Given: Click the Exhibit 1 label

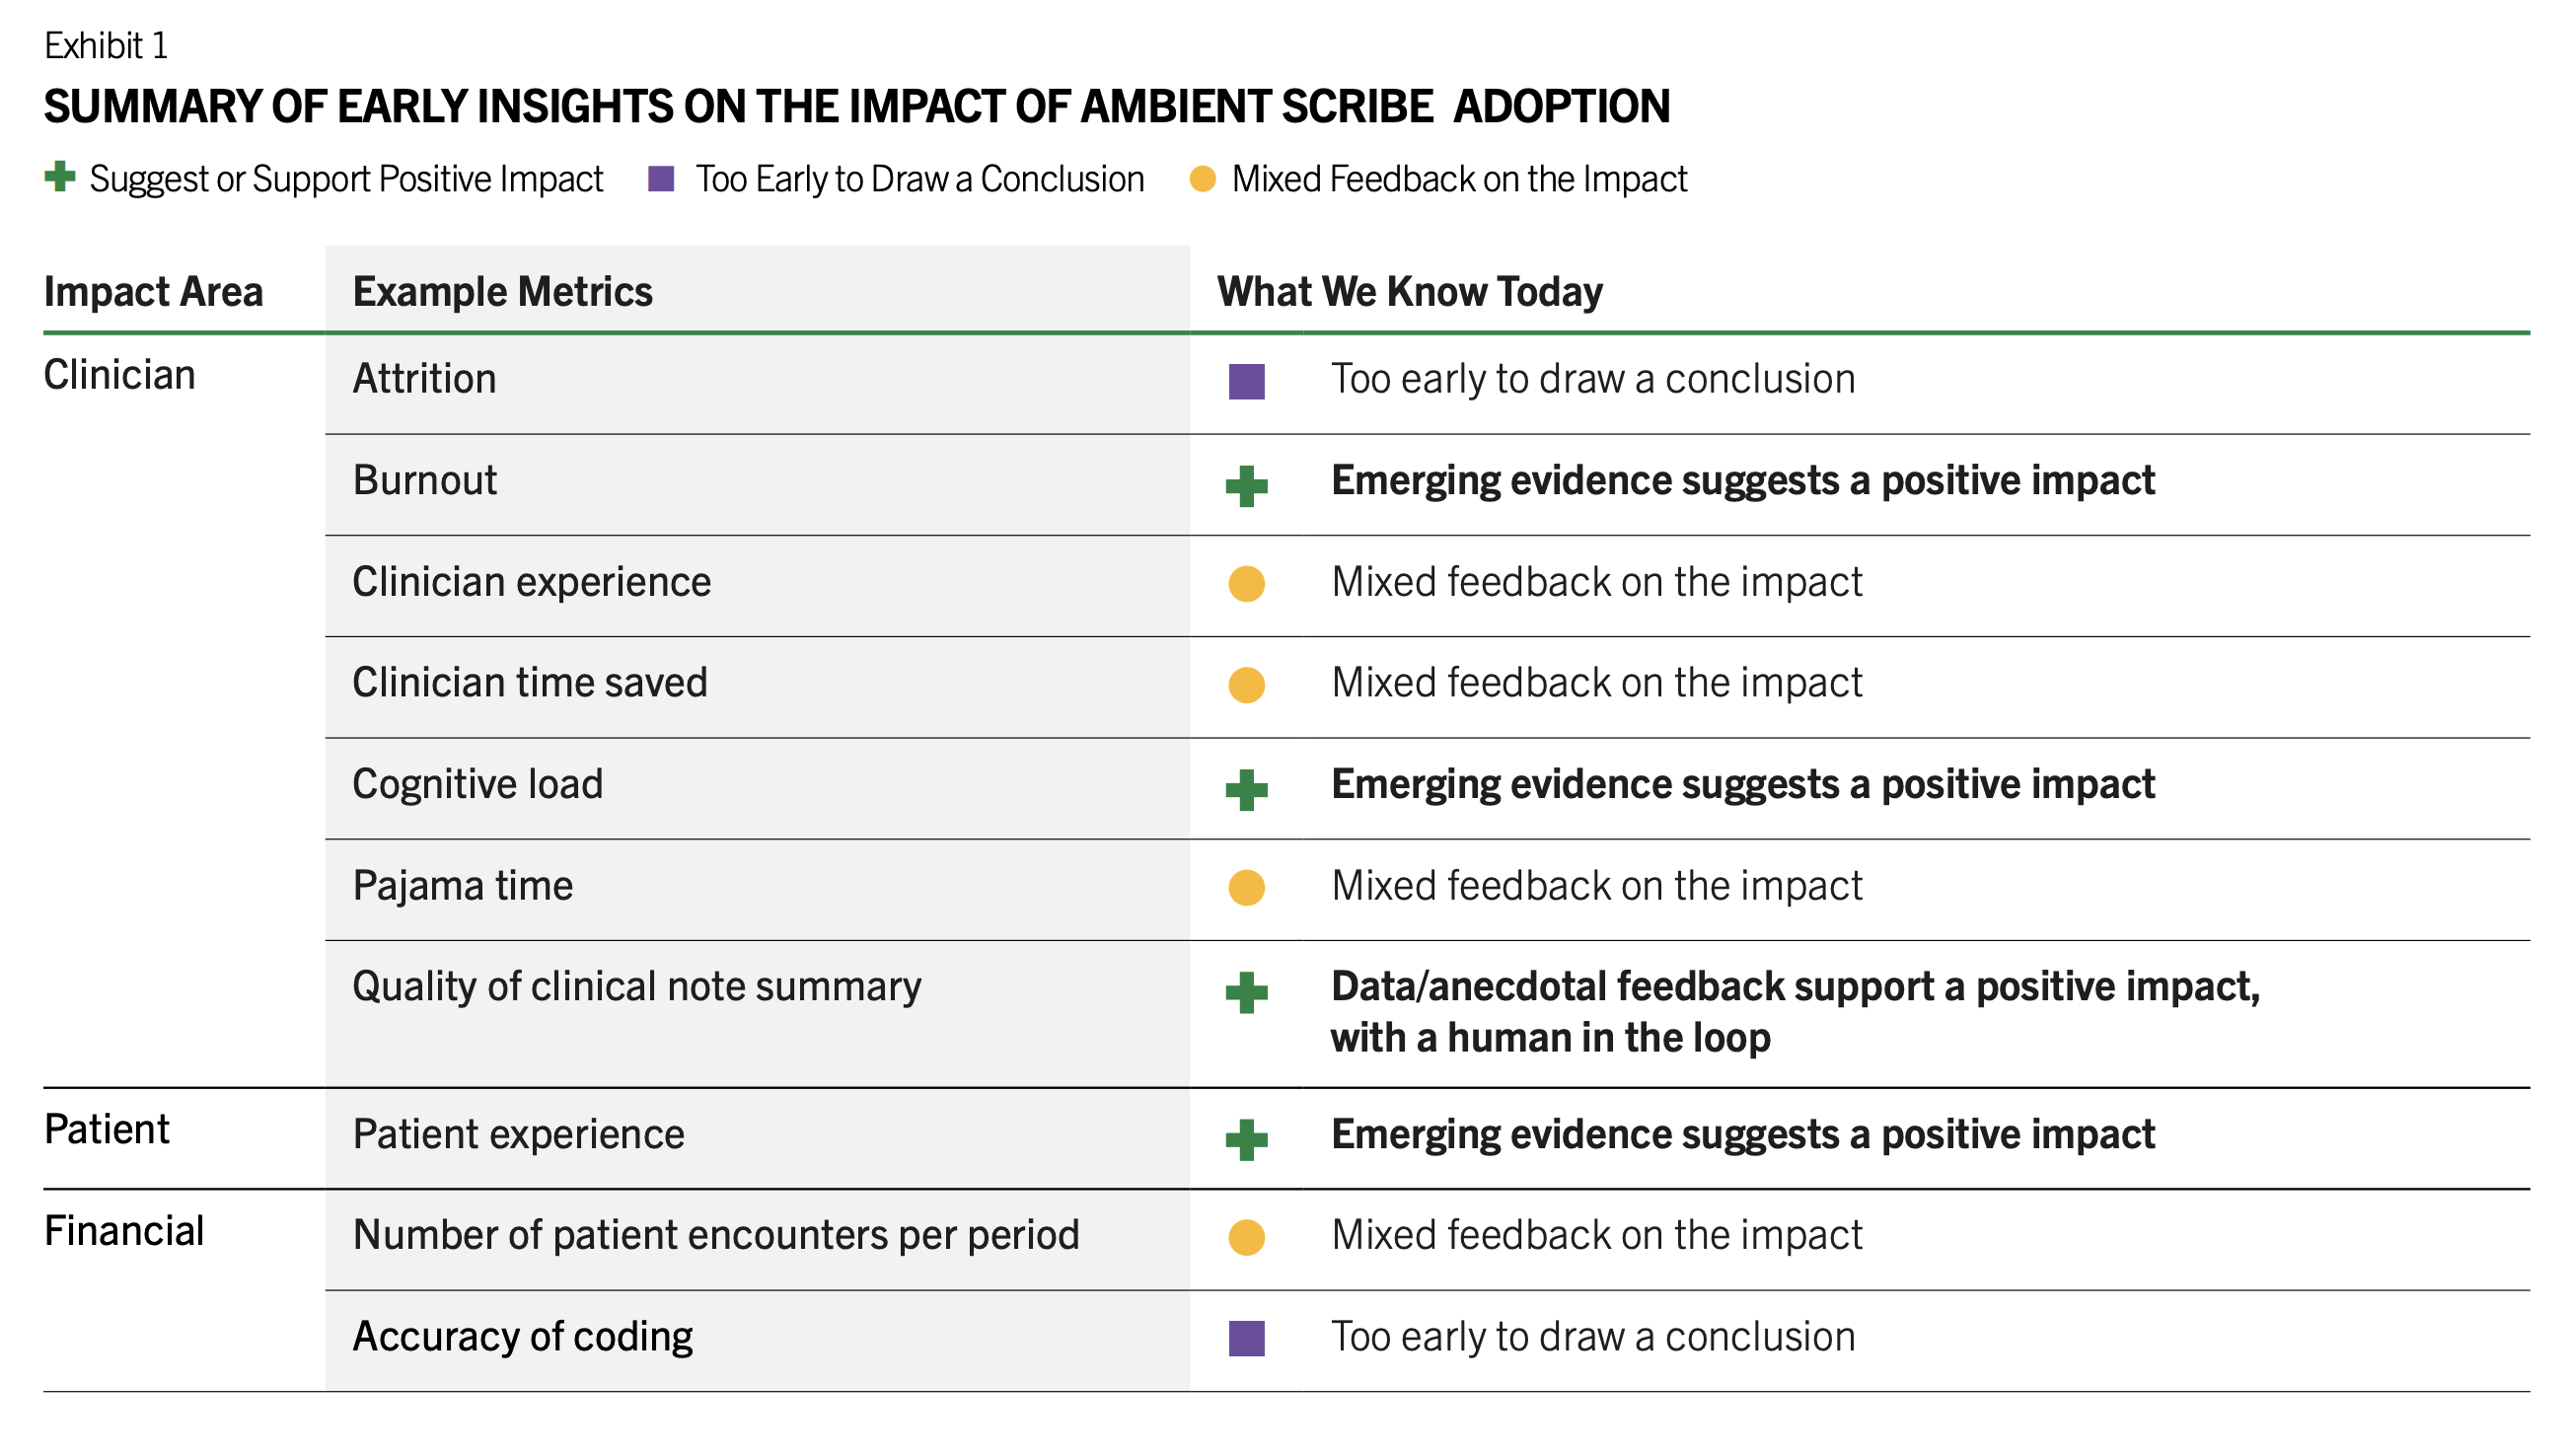Looking at the screenshot, I should (x=106, y=46).
